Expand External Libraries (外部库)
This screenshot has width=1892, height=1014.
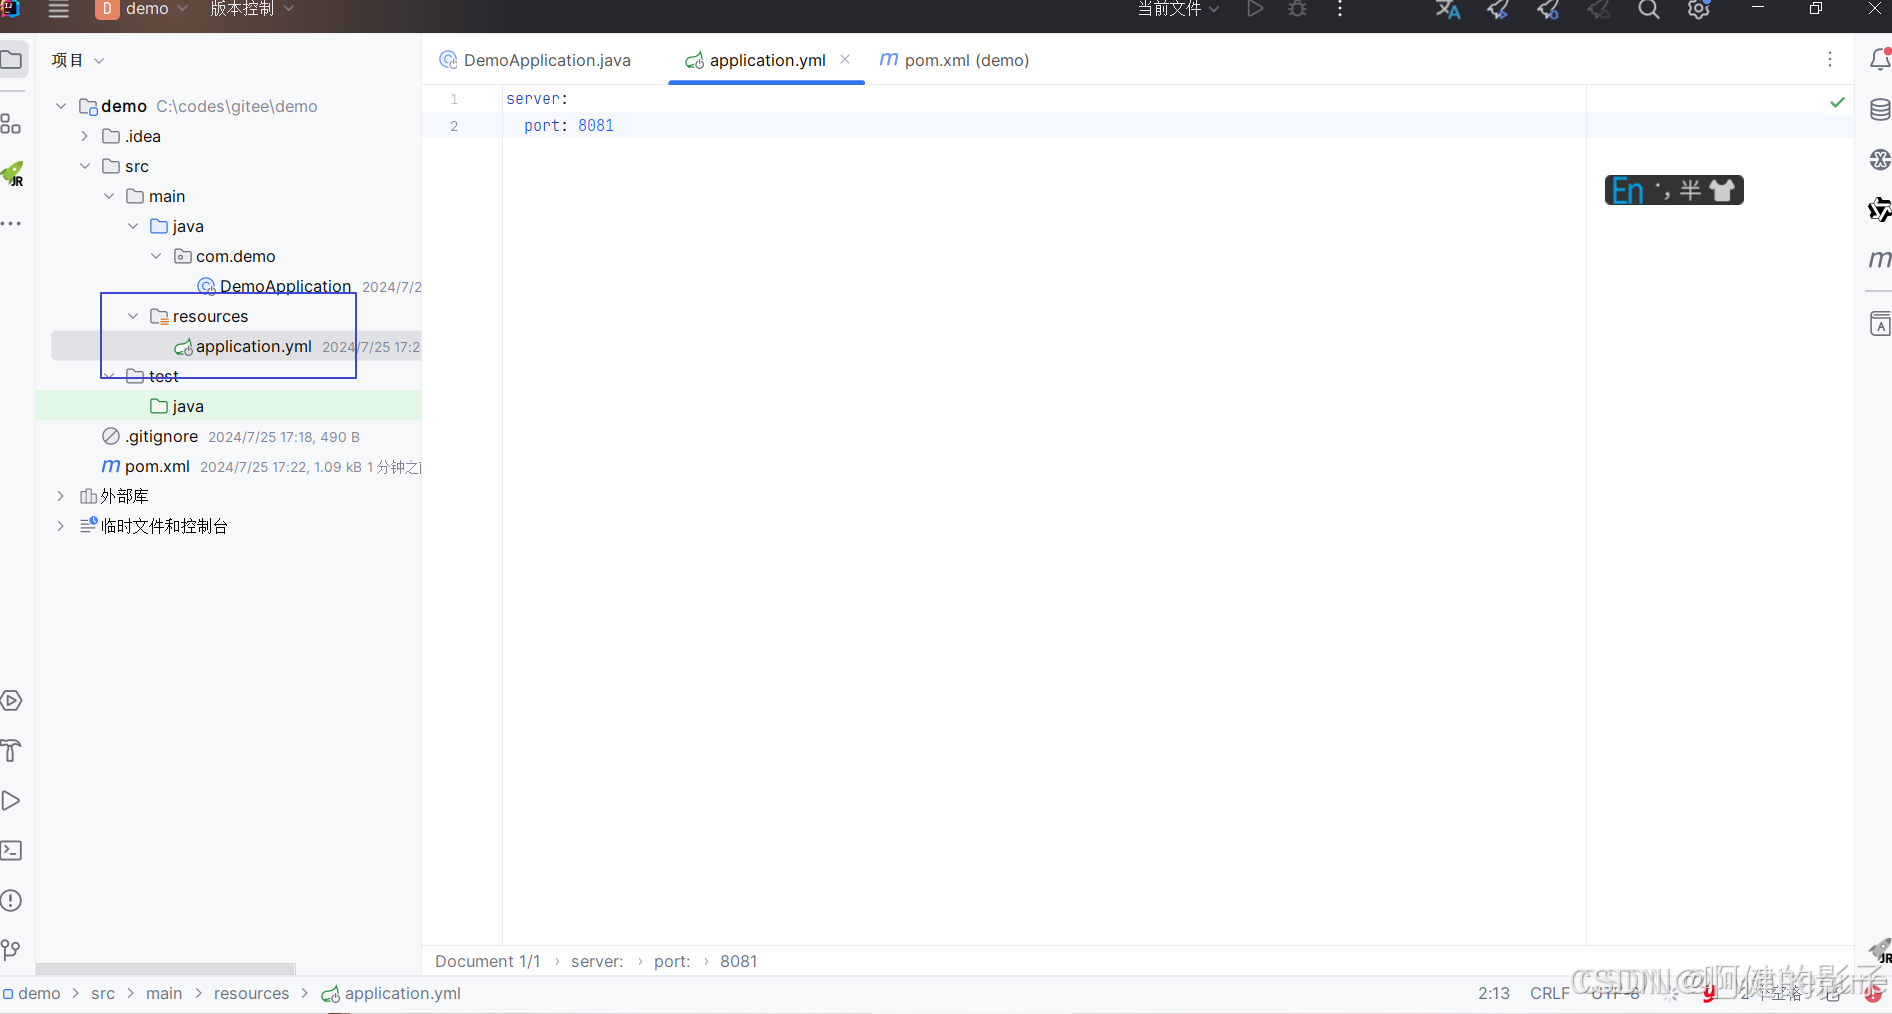[61, 496]
